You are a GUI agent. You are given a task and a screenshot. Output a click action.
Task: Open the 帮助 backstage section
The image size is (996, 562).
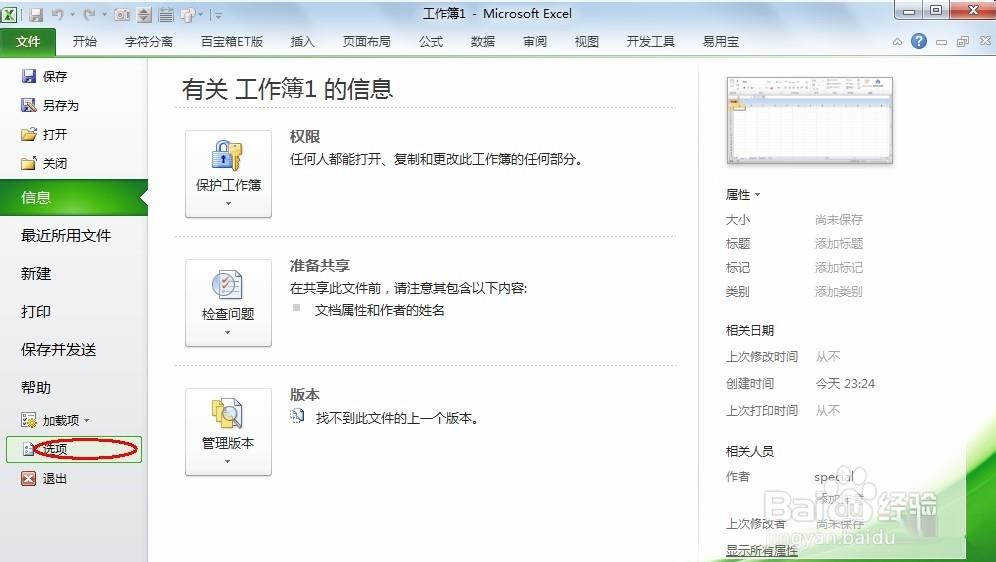tap(36, 388)
